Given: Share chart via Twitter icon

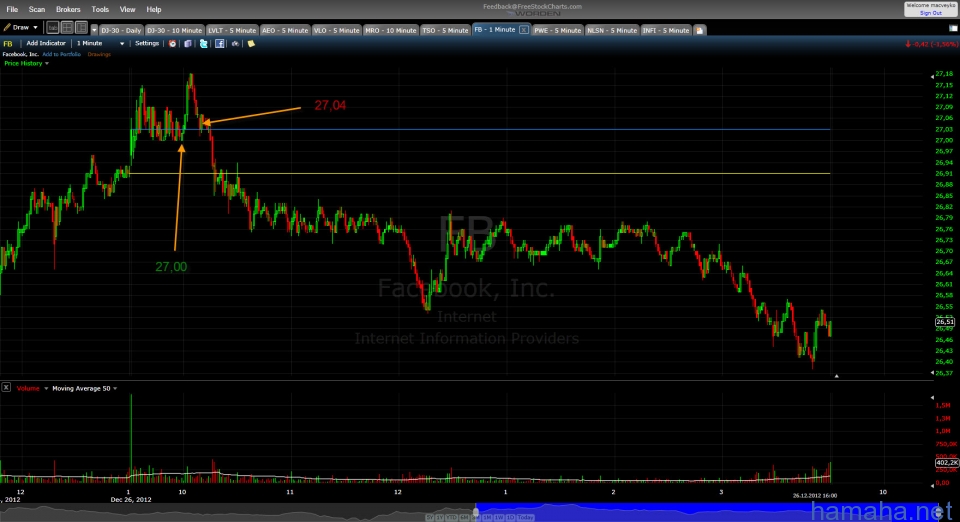Looking at the screenshot, I should point(203,43).
